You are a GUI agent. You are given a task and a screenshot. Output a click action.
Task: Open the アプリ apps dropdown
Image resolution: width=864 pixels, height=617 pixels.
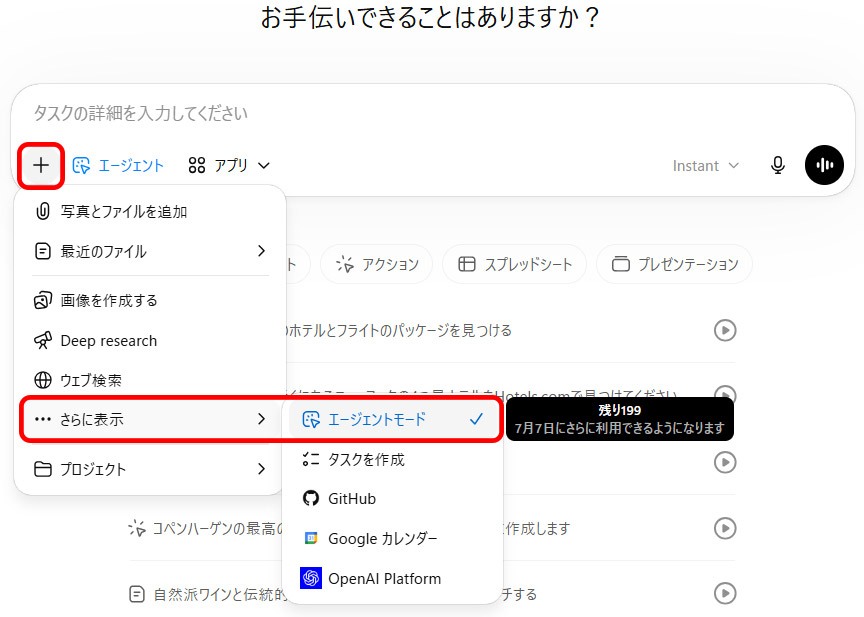[229, 165]
